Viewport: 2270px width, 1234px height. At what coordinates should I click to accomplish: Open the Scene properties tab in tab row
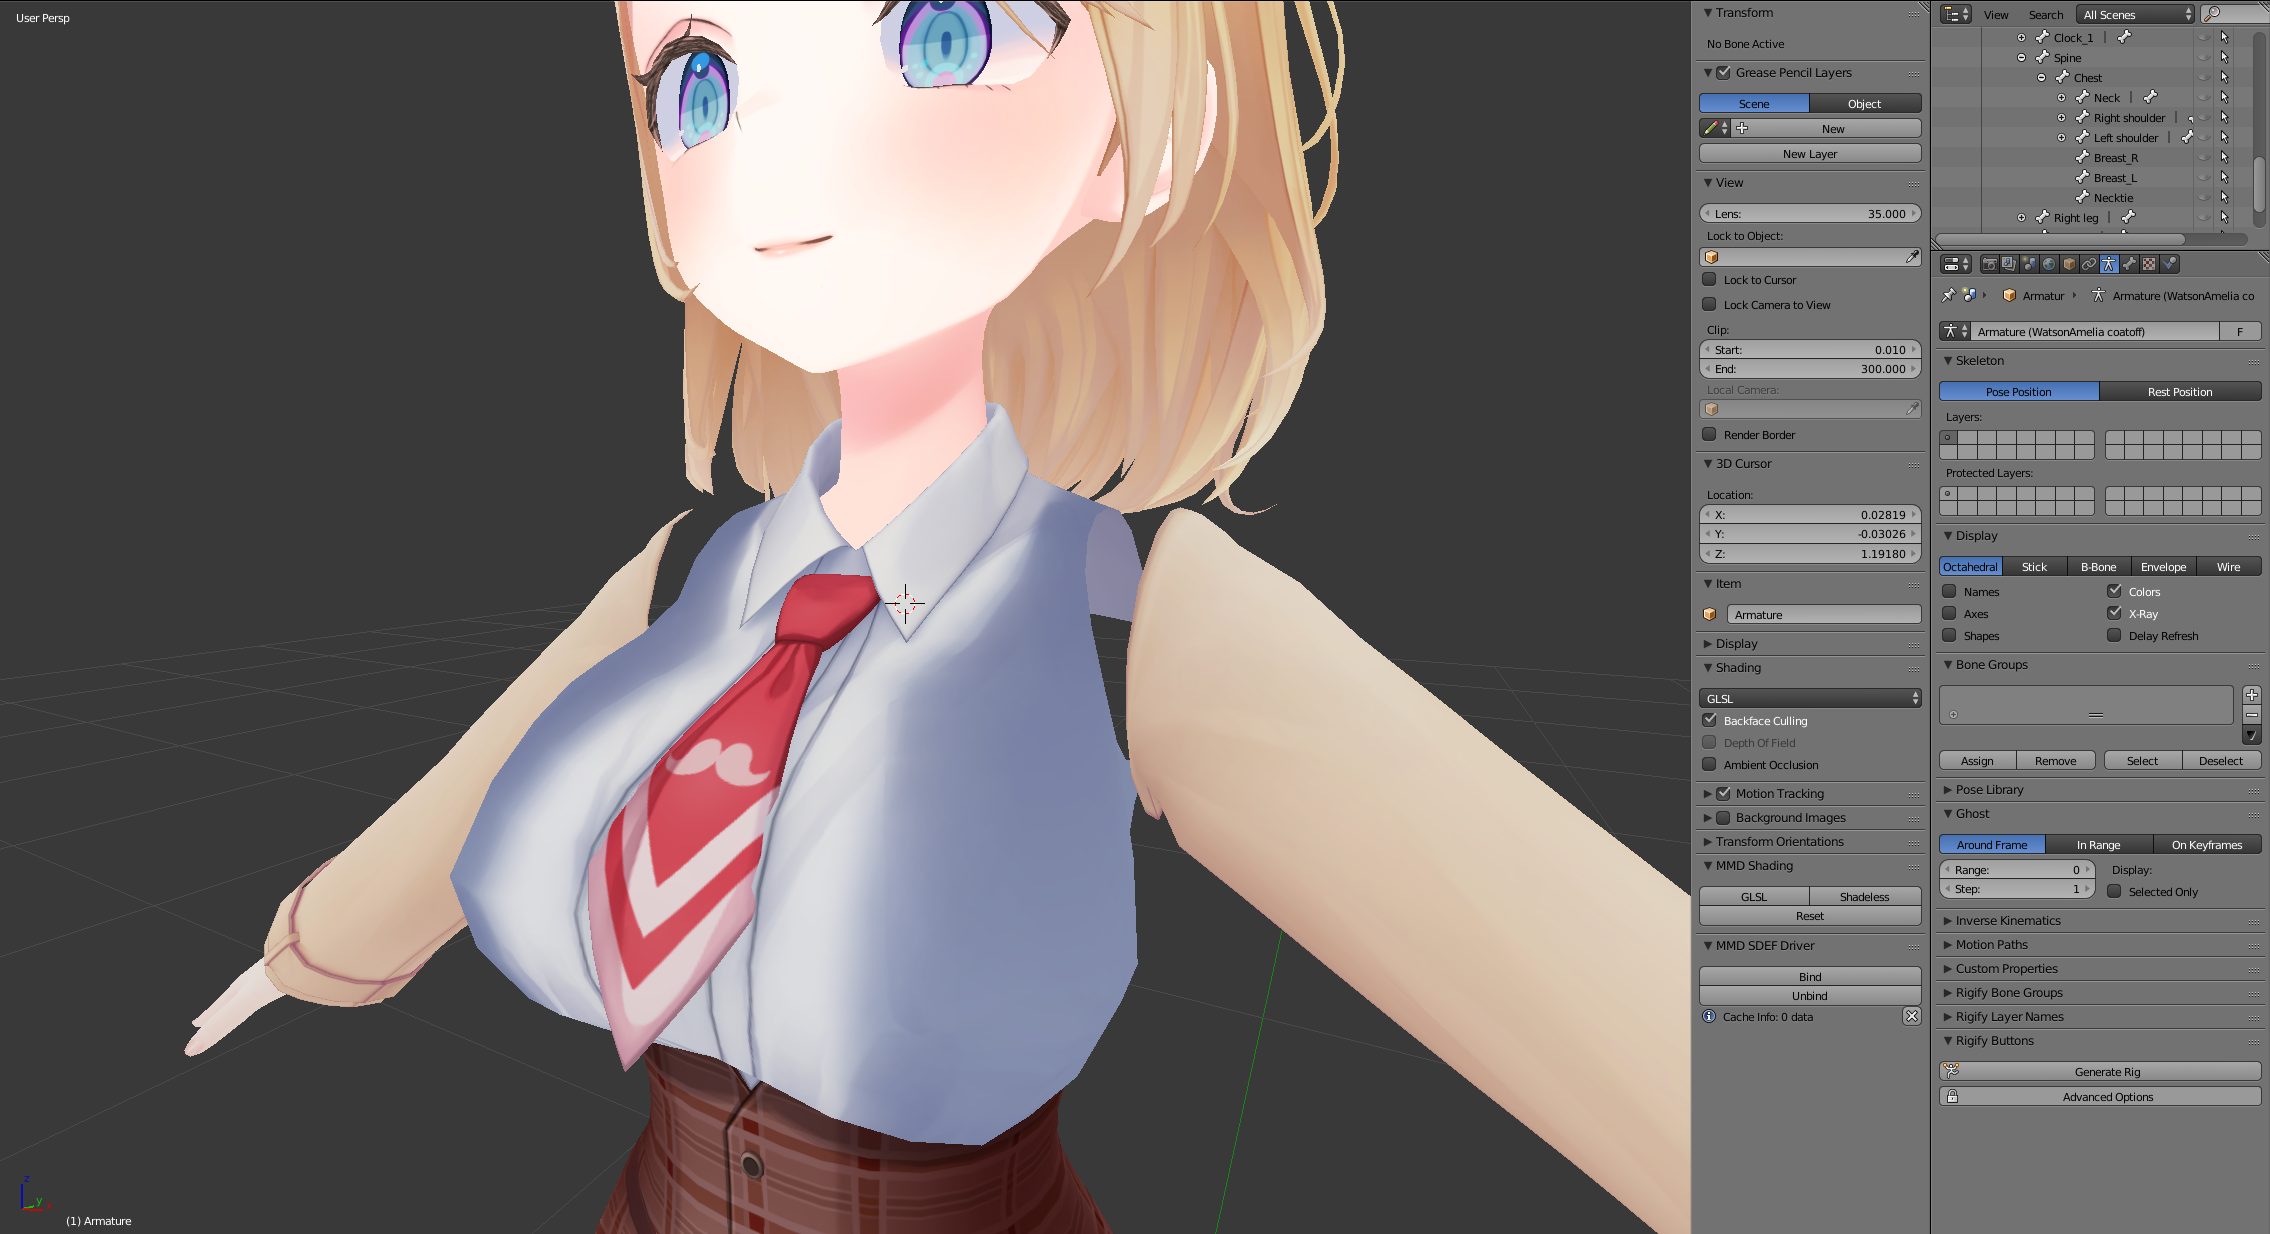(x=2029, y=264)
